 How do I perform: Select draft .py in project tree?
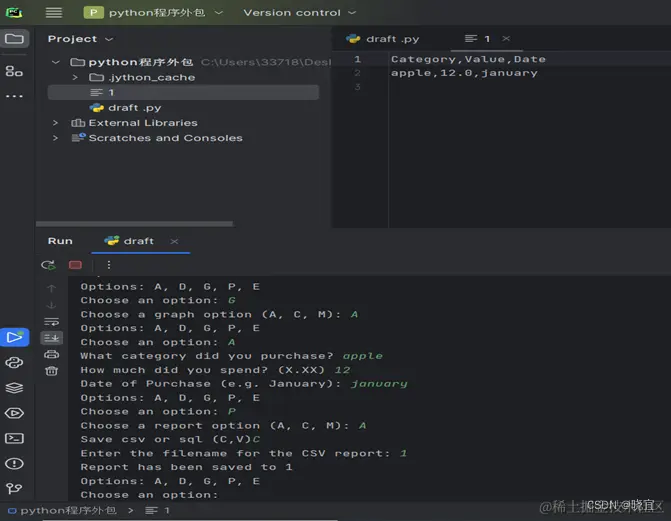coord(126,108)
